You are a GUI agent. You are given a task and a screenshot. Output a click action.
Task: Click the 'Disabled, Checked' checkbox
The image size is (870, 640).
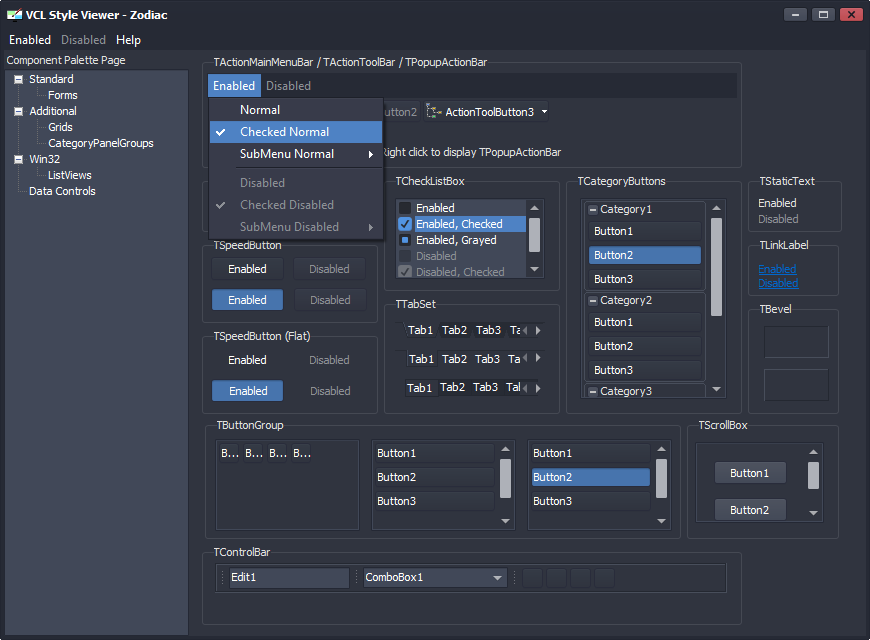[405, 272]
